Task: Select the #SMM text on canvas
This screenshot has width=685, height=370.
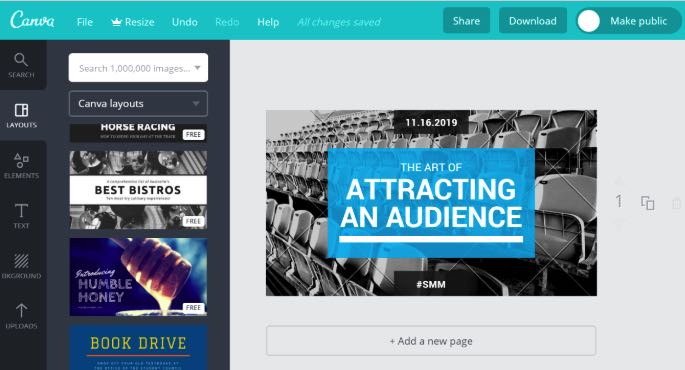Action: (431, 284)
